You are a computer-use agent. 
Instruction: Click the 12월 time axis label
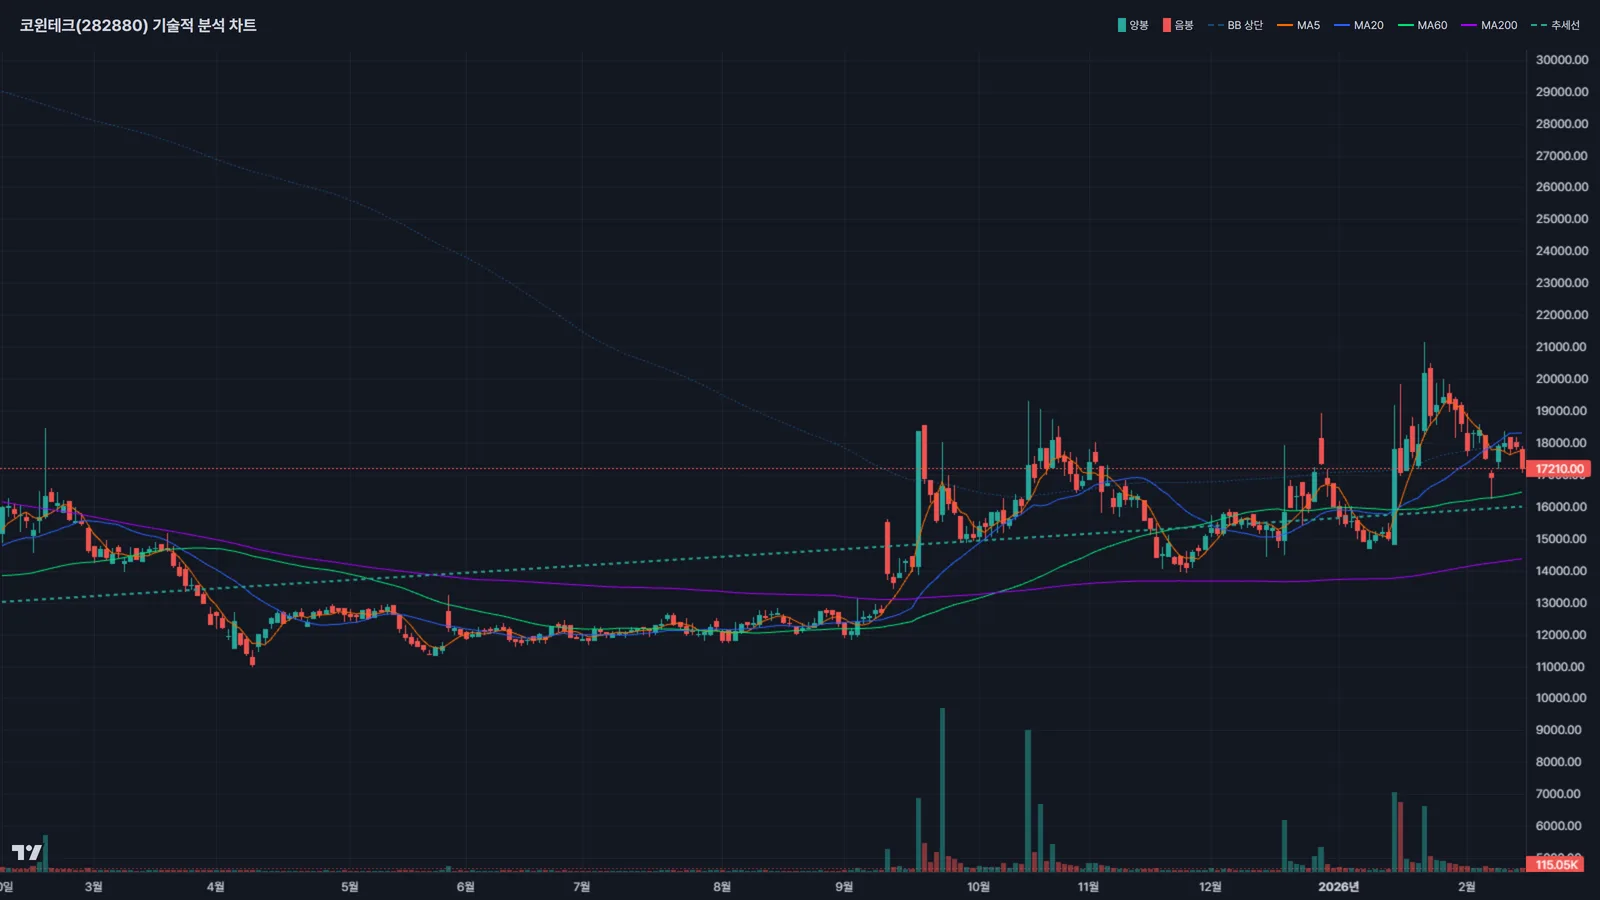[x=1210, y=887]
